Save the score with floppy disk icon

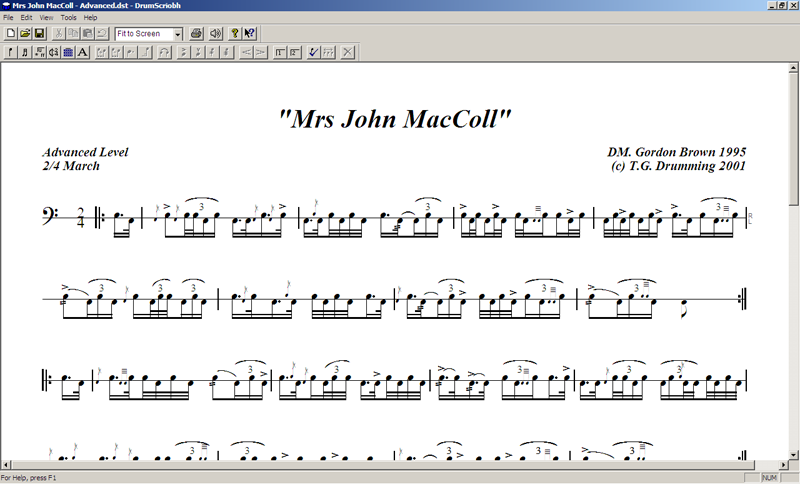[x=39, y=34]
